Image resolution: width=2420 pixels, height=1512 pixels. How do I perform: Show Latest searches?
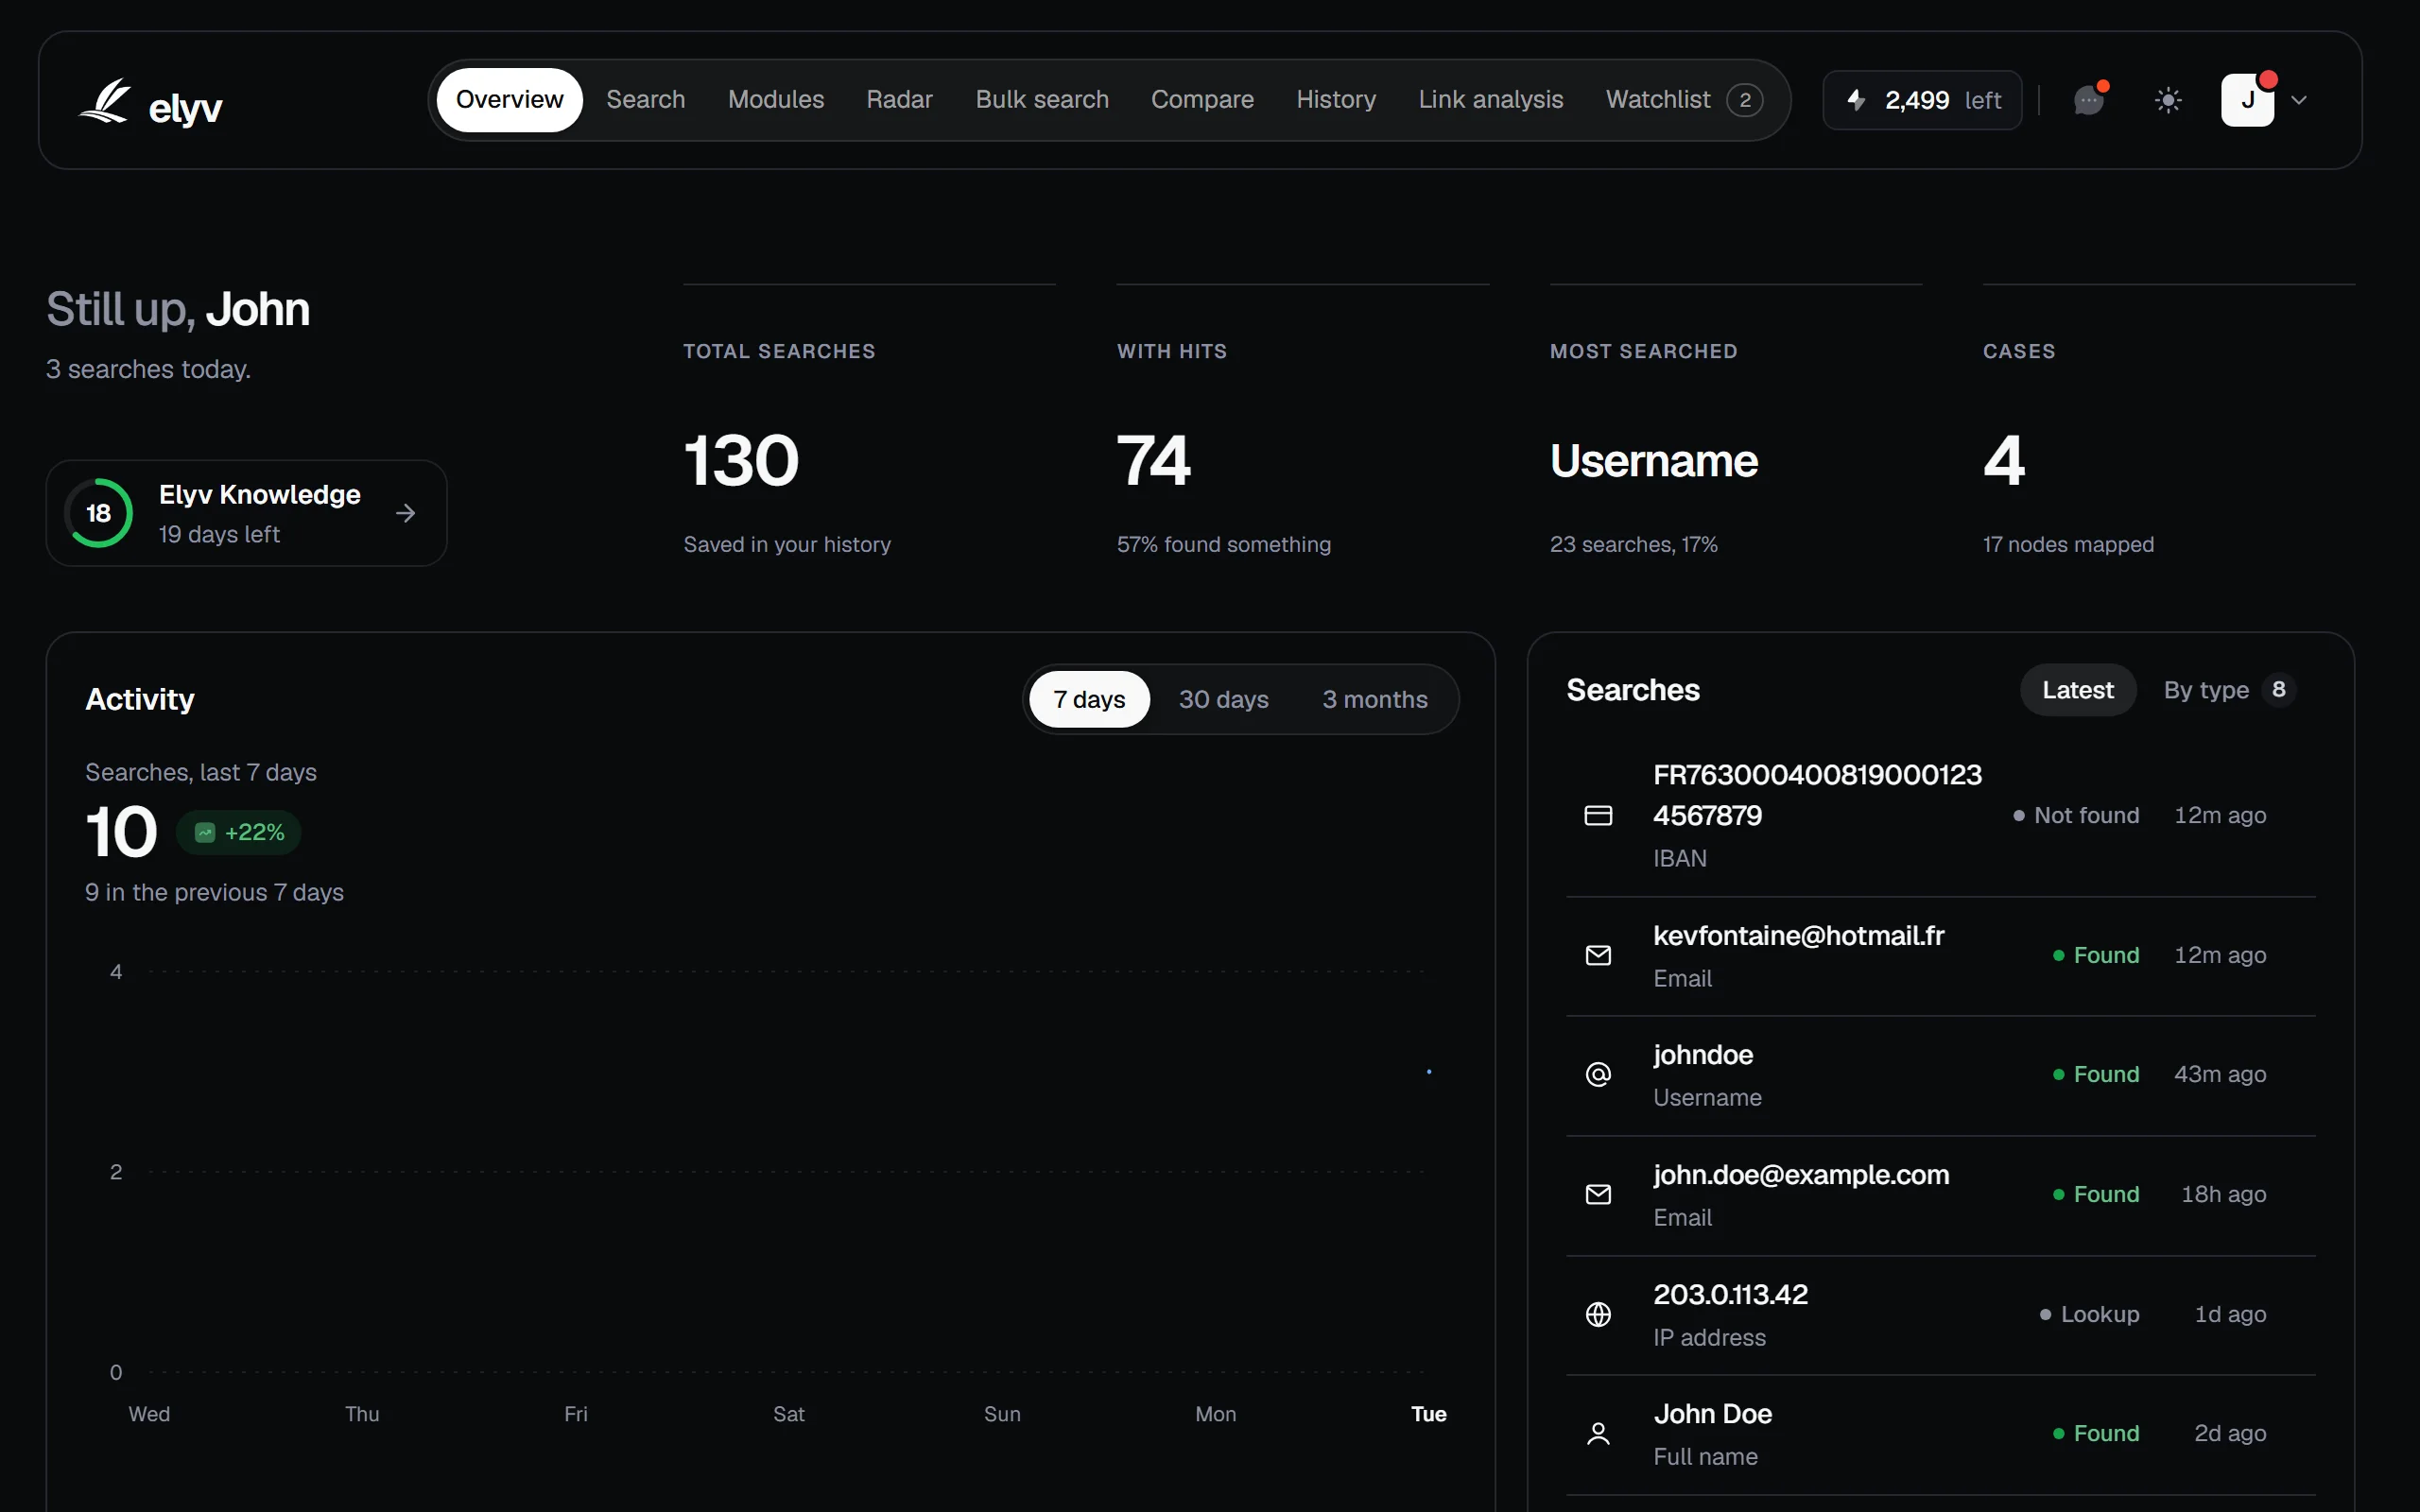click(x=2077, y=690)
